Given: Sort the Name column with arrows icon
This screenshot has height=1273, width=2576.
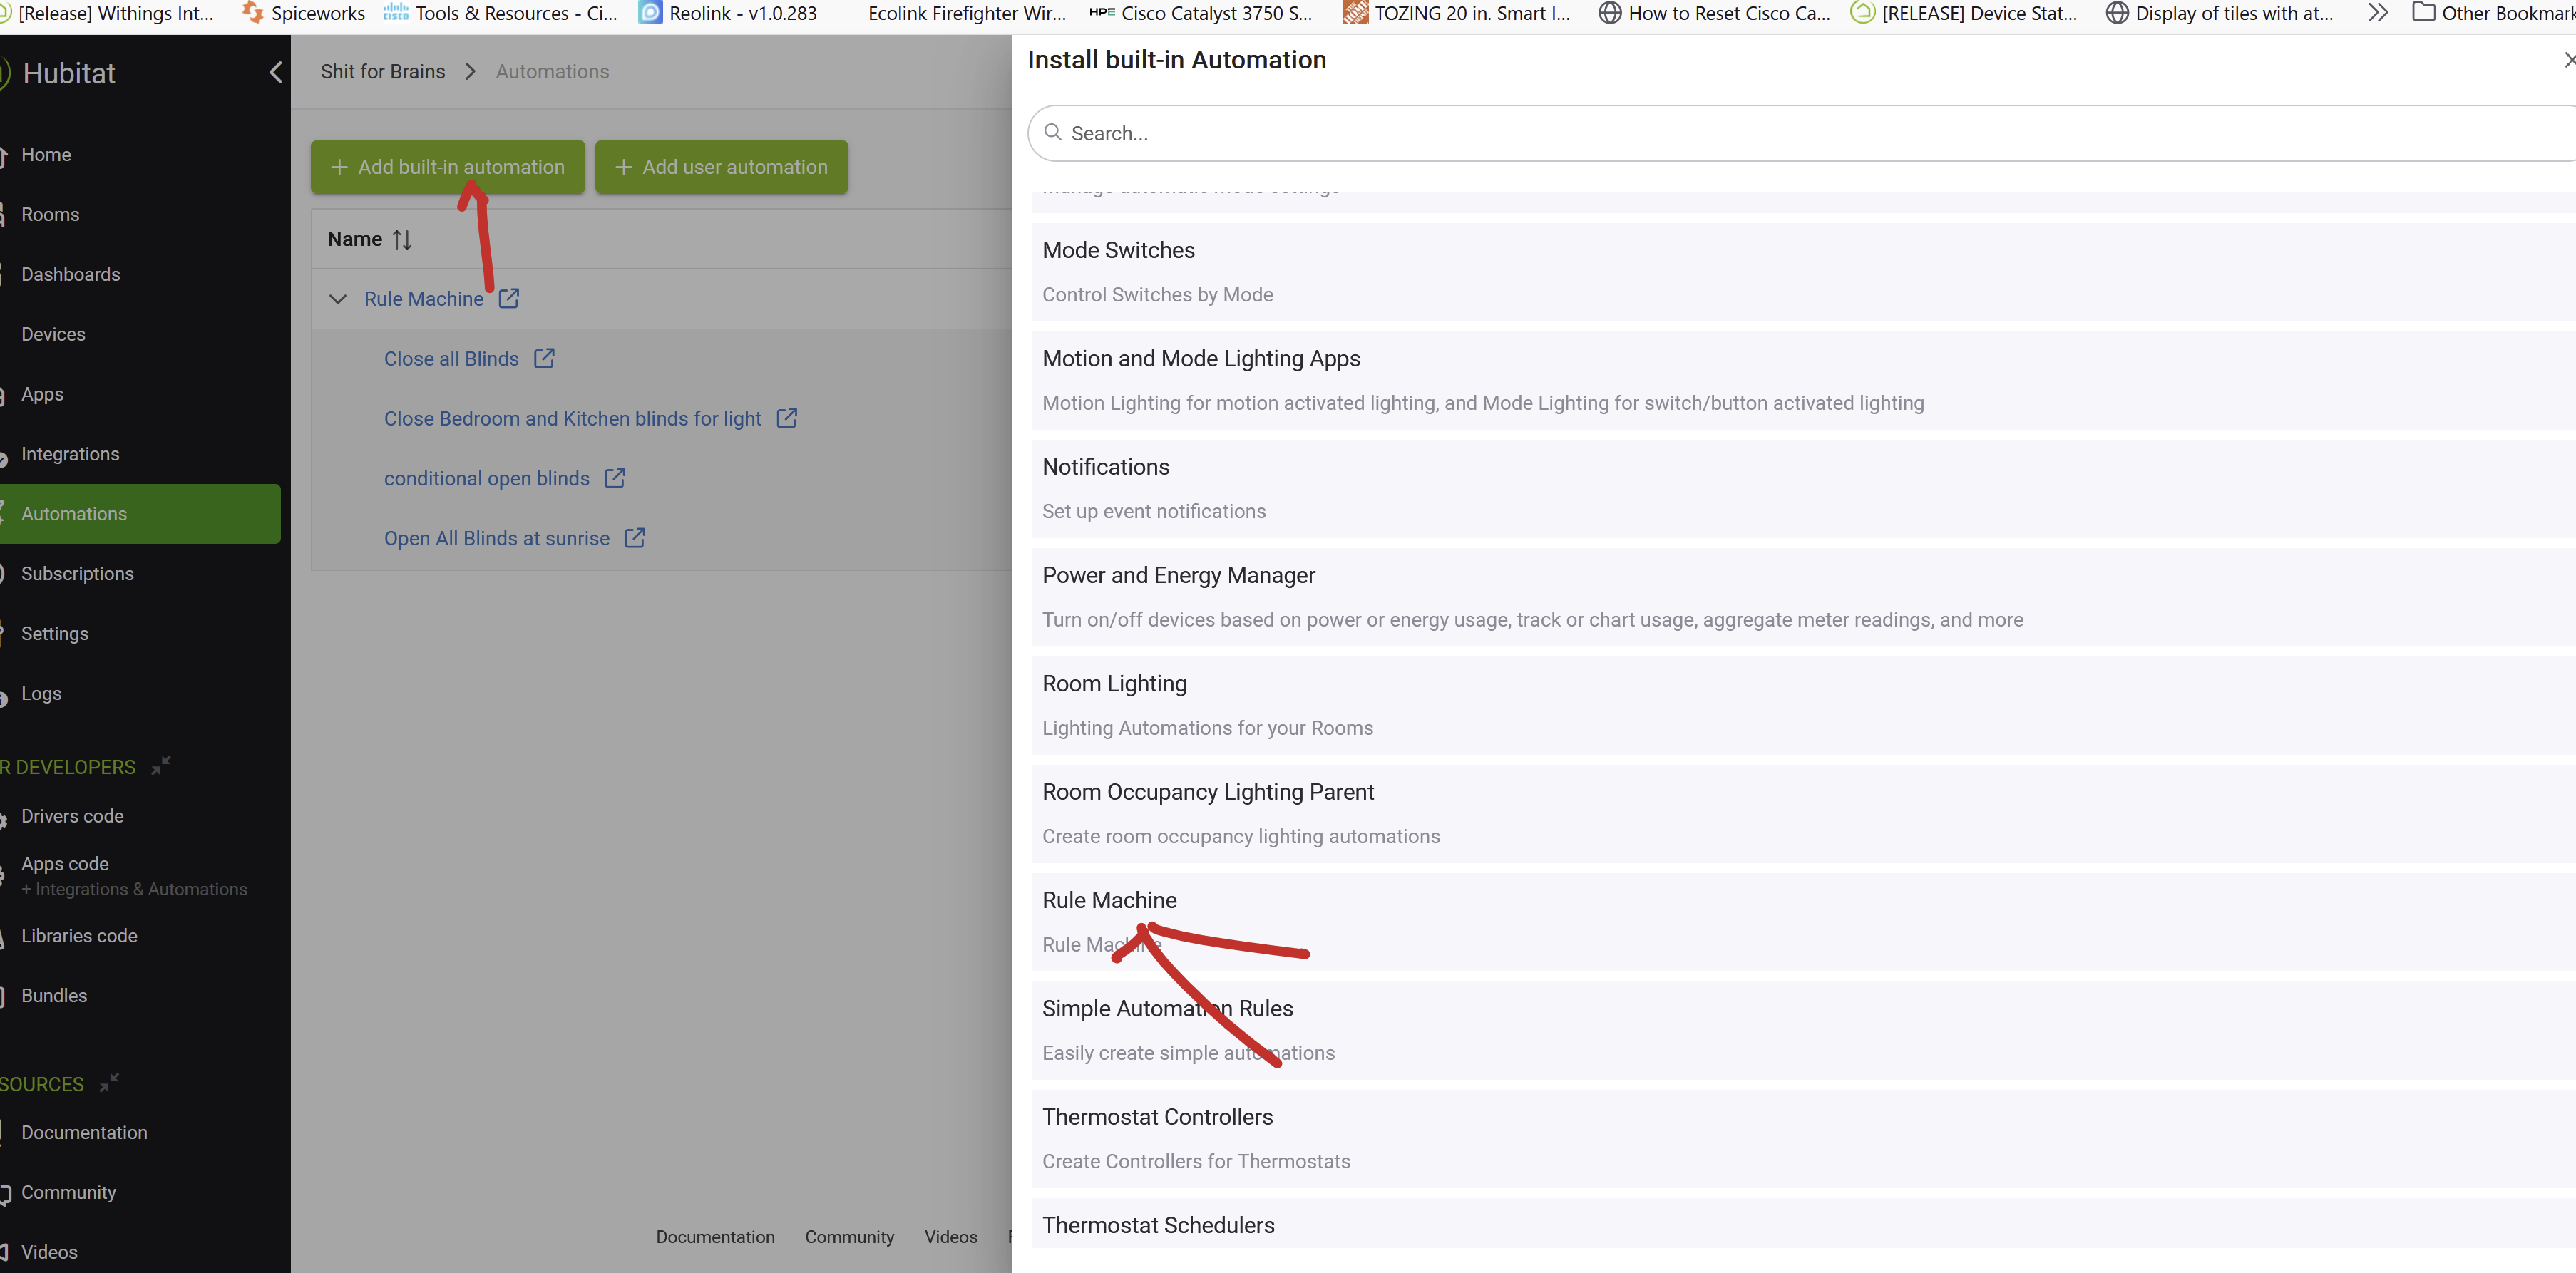Looking at the screenshot, I should 402,239.
